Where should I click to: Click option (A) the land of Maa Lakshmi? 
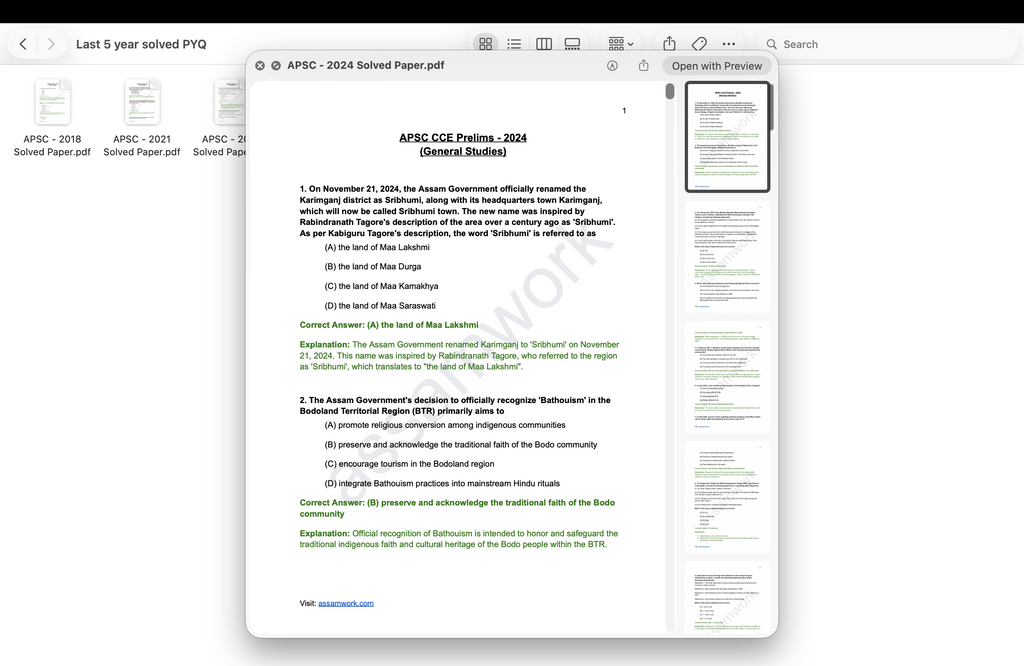pos(377,247)
